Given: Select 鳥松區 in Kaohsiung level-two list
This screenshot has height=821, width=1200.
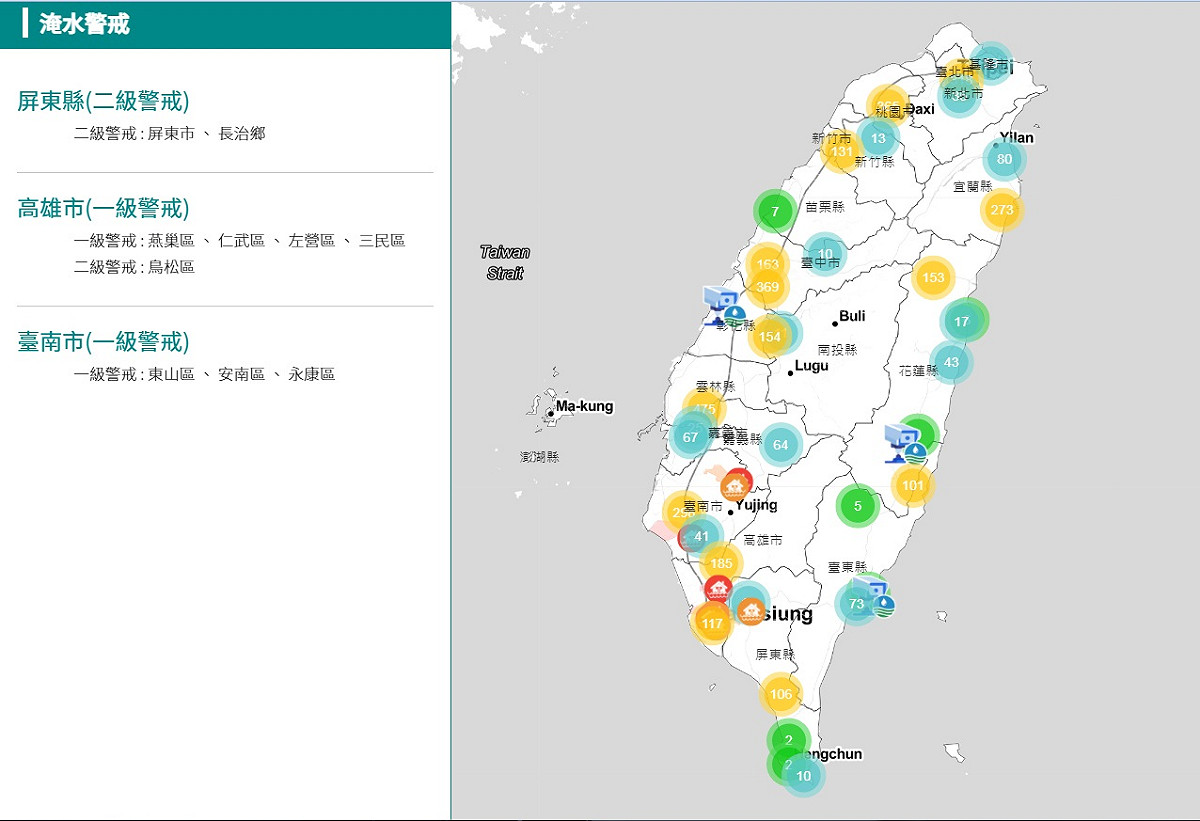Looking at the screenshot, I should [171, 267].
